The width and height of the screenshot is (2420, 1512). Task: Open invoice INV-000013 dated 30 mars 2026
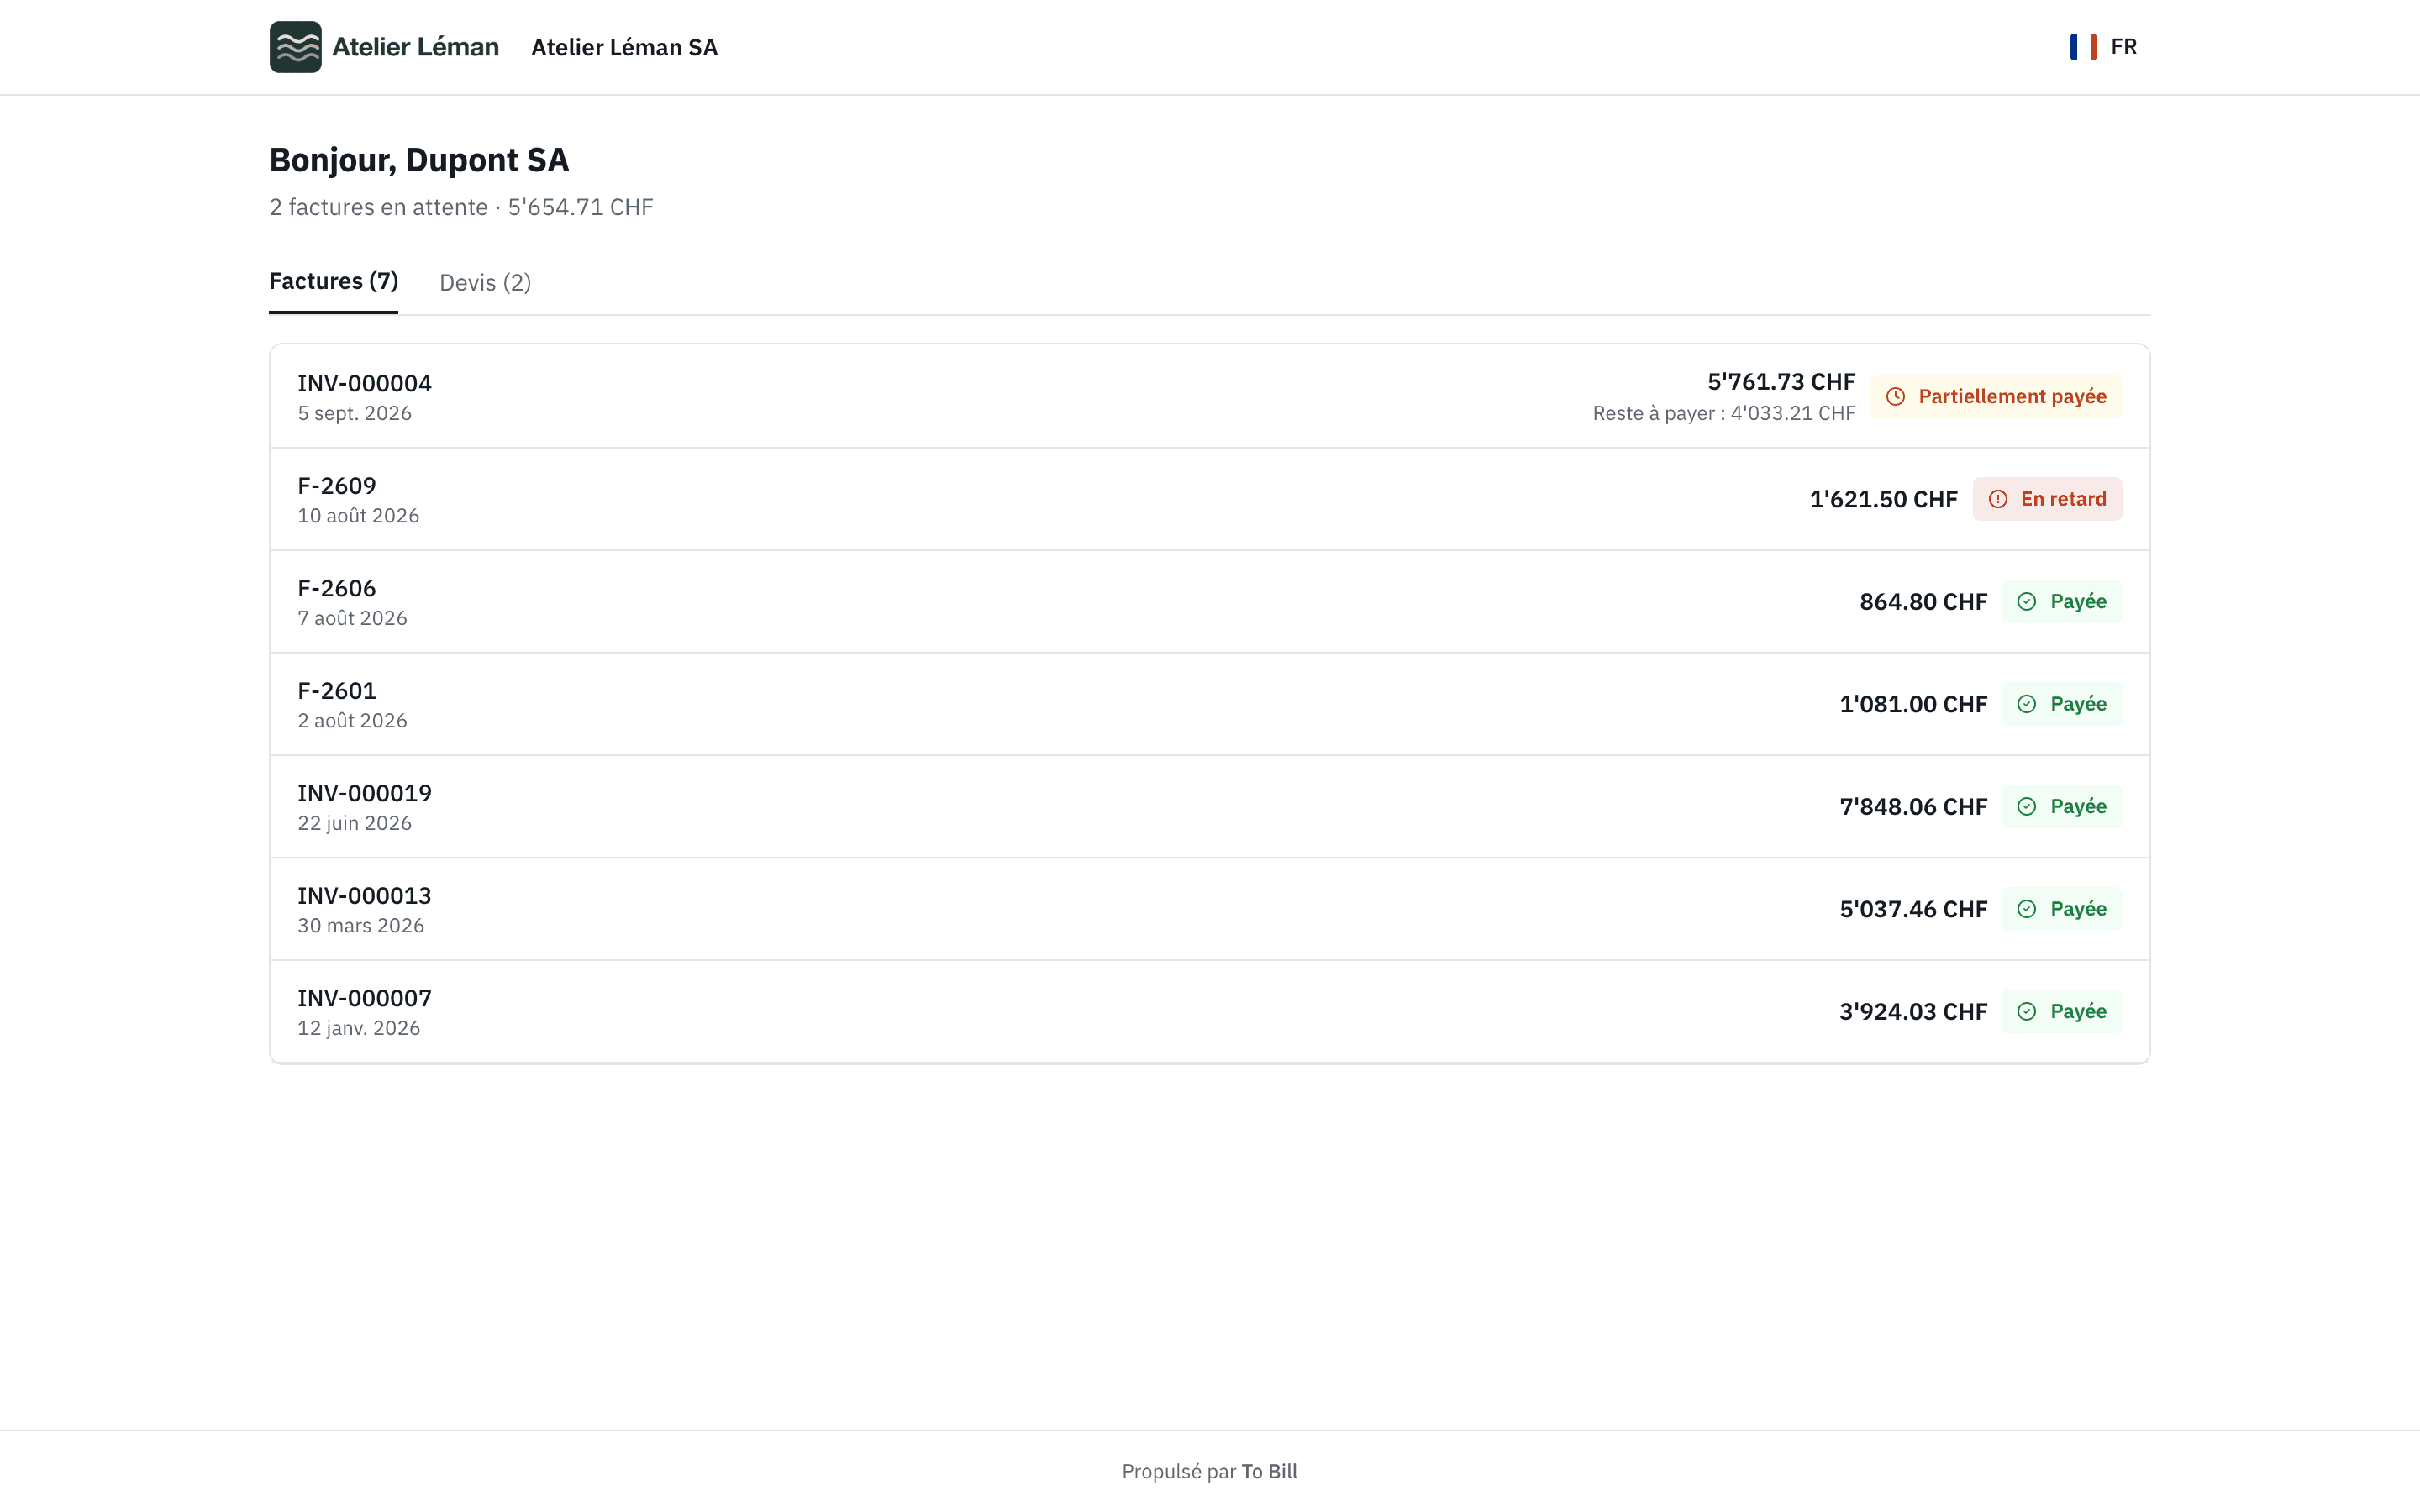pyautogui.click(x=1209, y=909)
